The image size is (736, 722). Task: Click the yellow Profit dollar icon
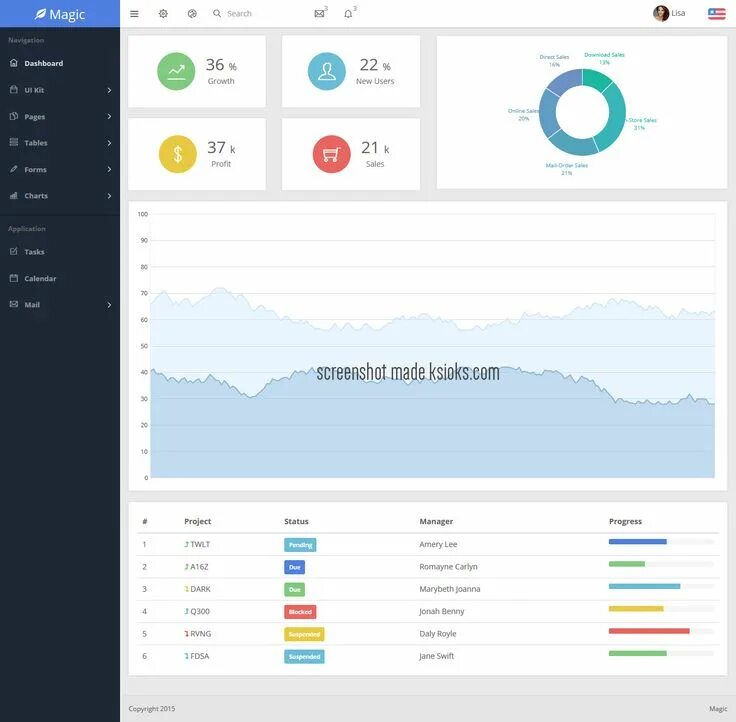click(178, 154)
